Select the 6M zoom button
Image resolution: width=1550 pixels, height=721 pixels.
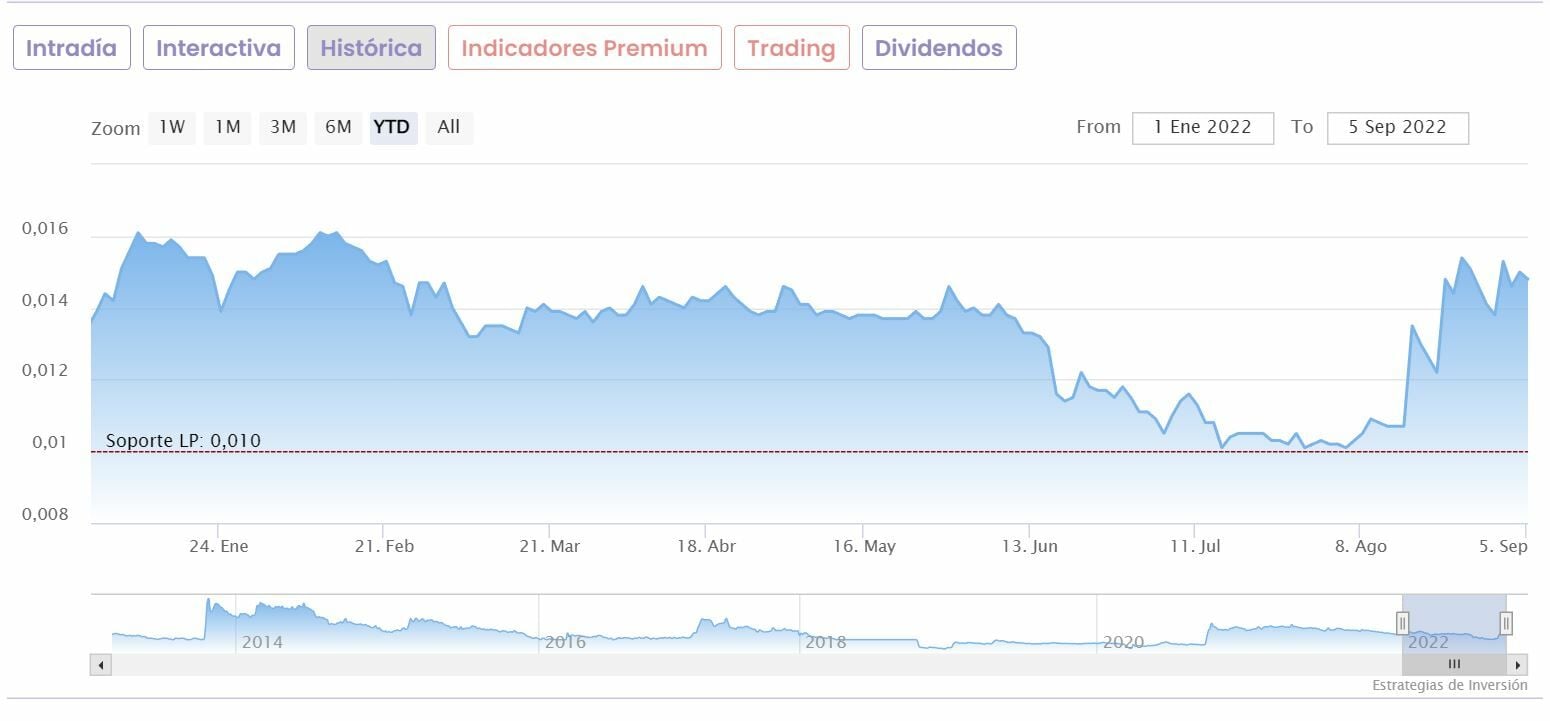pos(338,127)
